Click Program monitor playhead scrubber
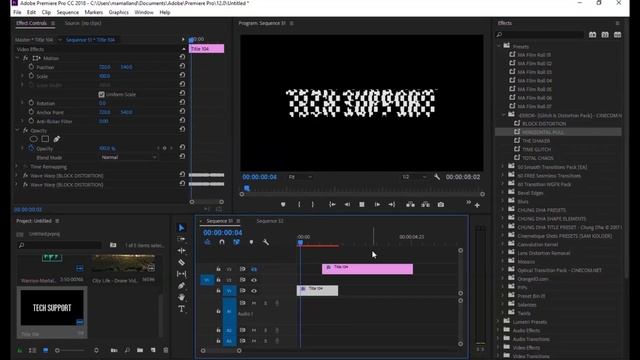The height and width of the screenshot is (360, 640). point(247,188)
